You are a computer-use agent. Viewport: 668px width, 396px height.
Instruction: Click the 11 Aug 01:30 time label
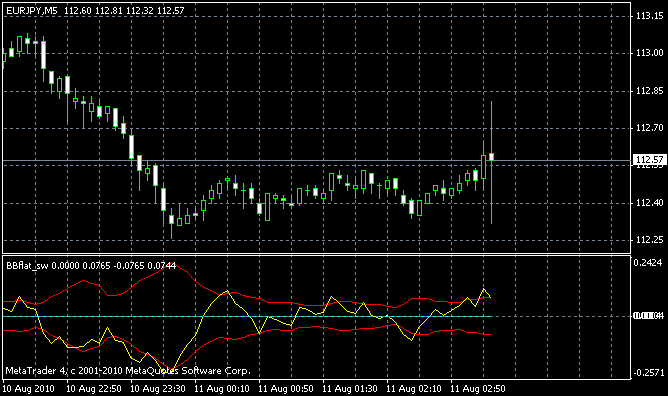[x=350, y=389]
